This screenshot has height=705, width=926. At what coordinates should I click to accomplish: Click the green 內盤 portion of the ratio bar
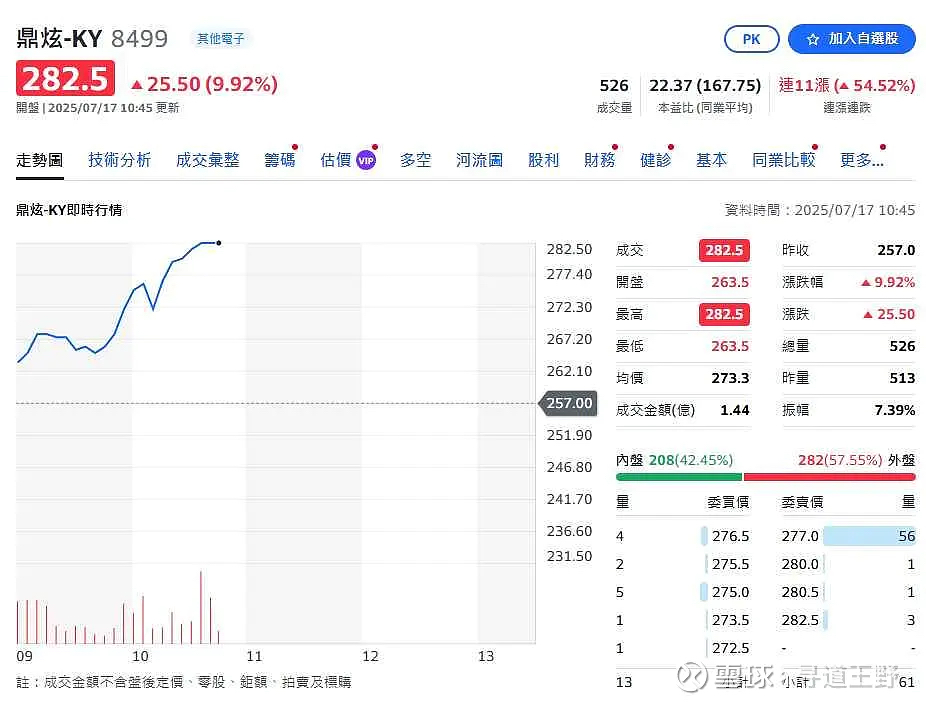click(x=679, y=476)
